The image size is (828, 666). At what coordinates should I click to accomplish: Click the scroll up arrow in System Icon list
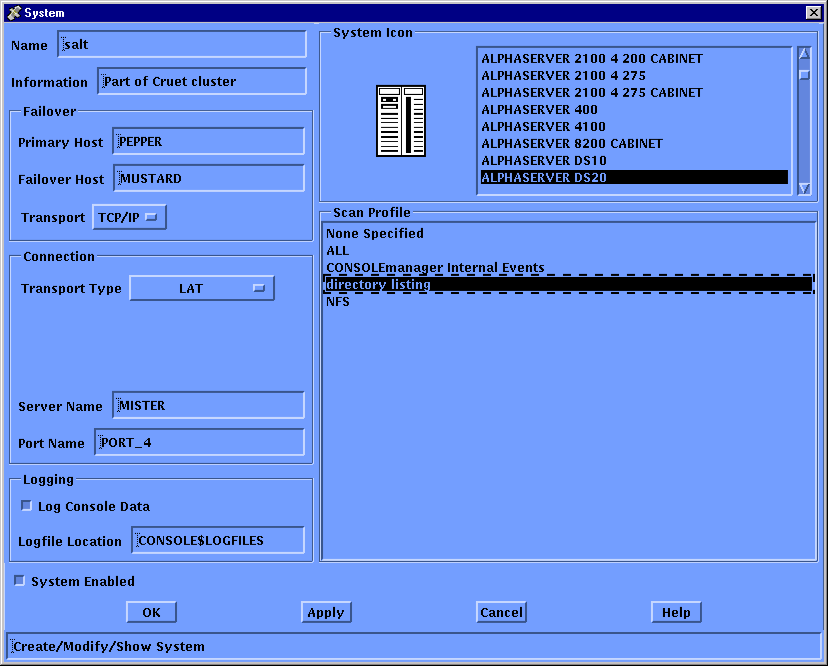pos(804,53)
